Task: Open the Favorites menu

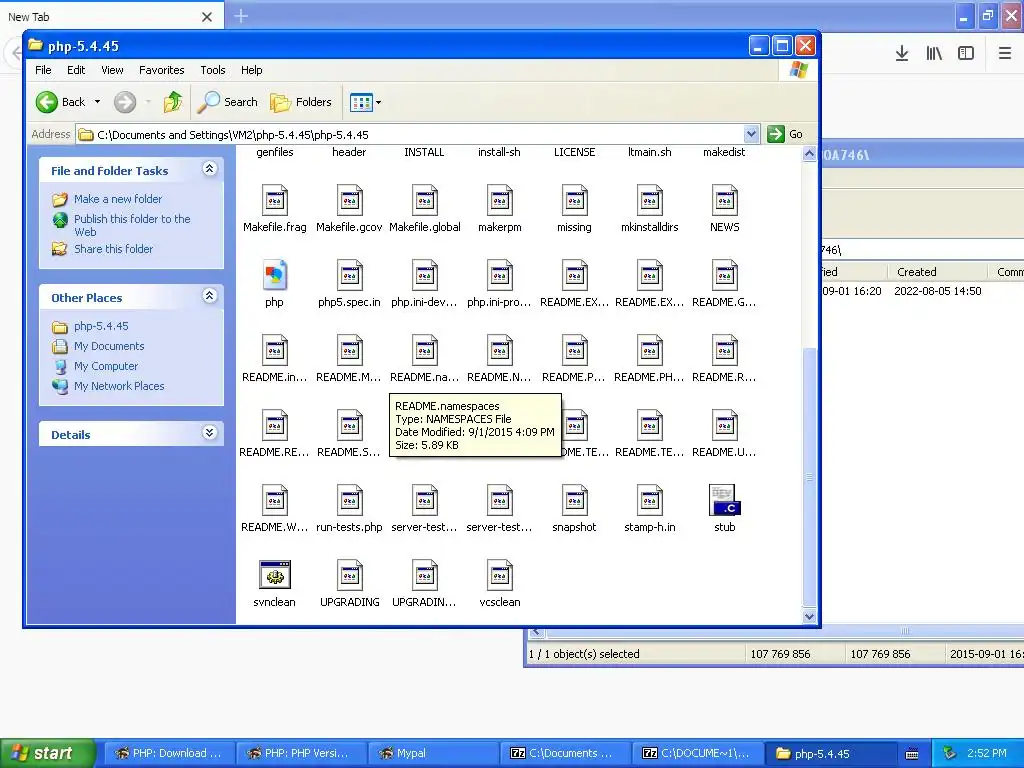Action: 161,70
